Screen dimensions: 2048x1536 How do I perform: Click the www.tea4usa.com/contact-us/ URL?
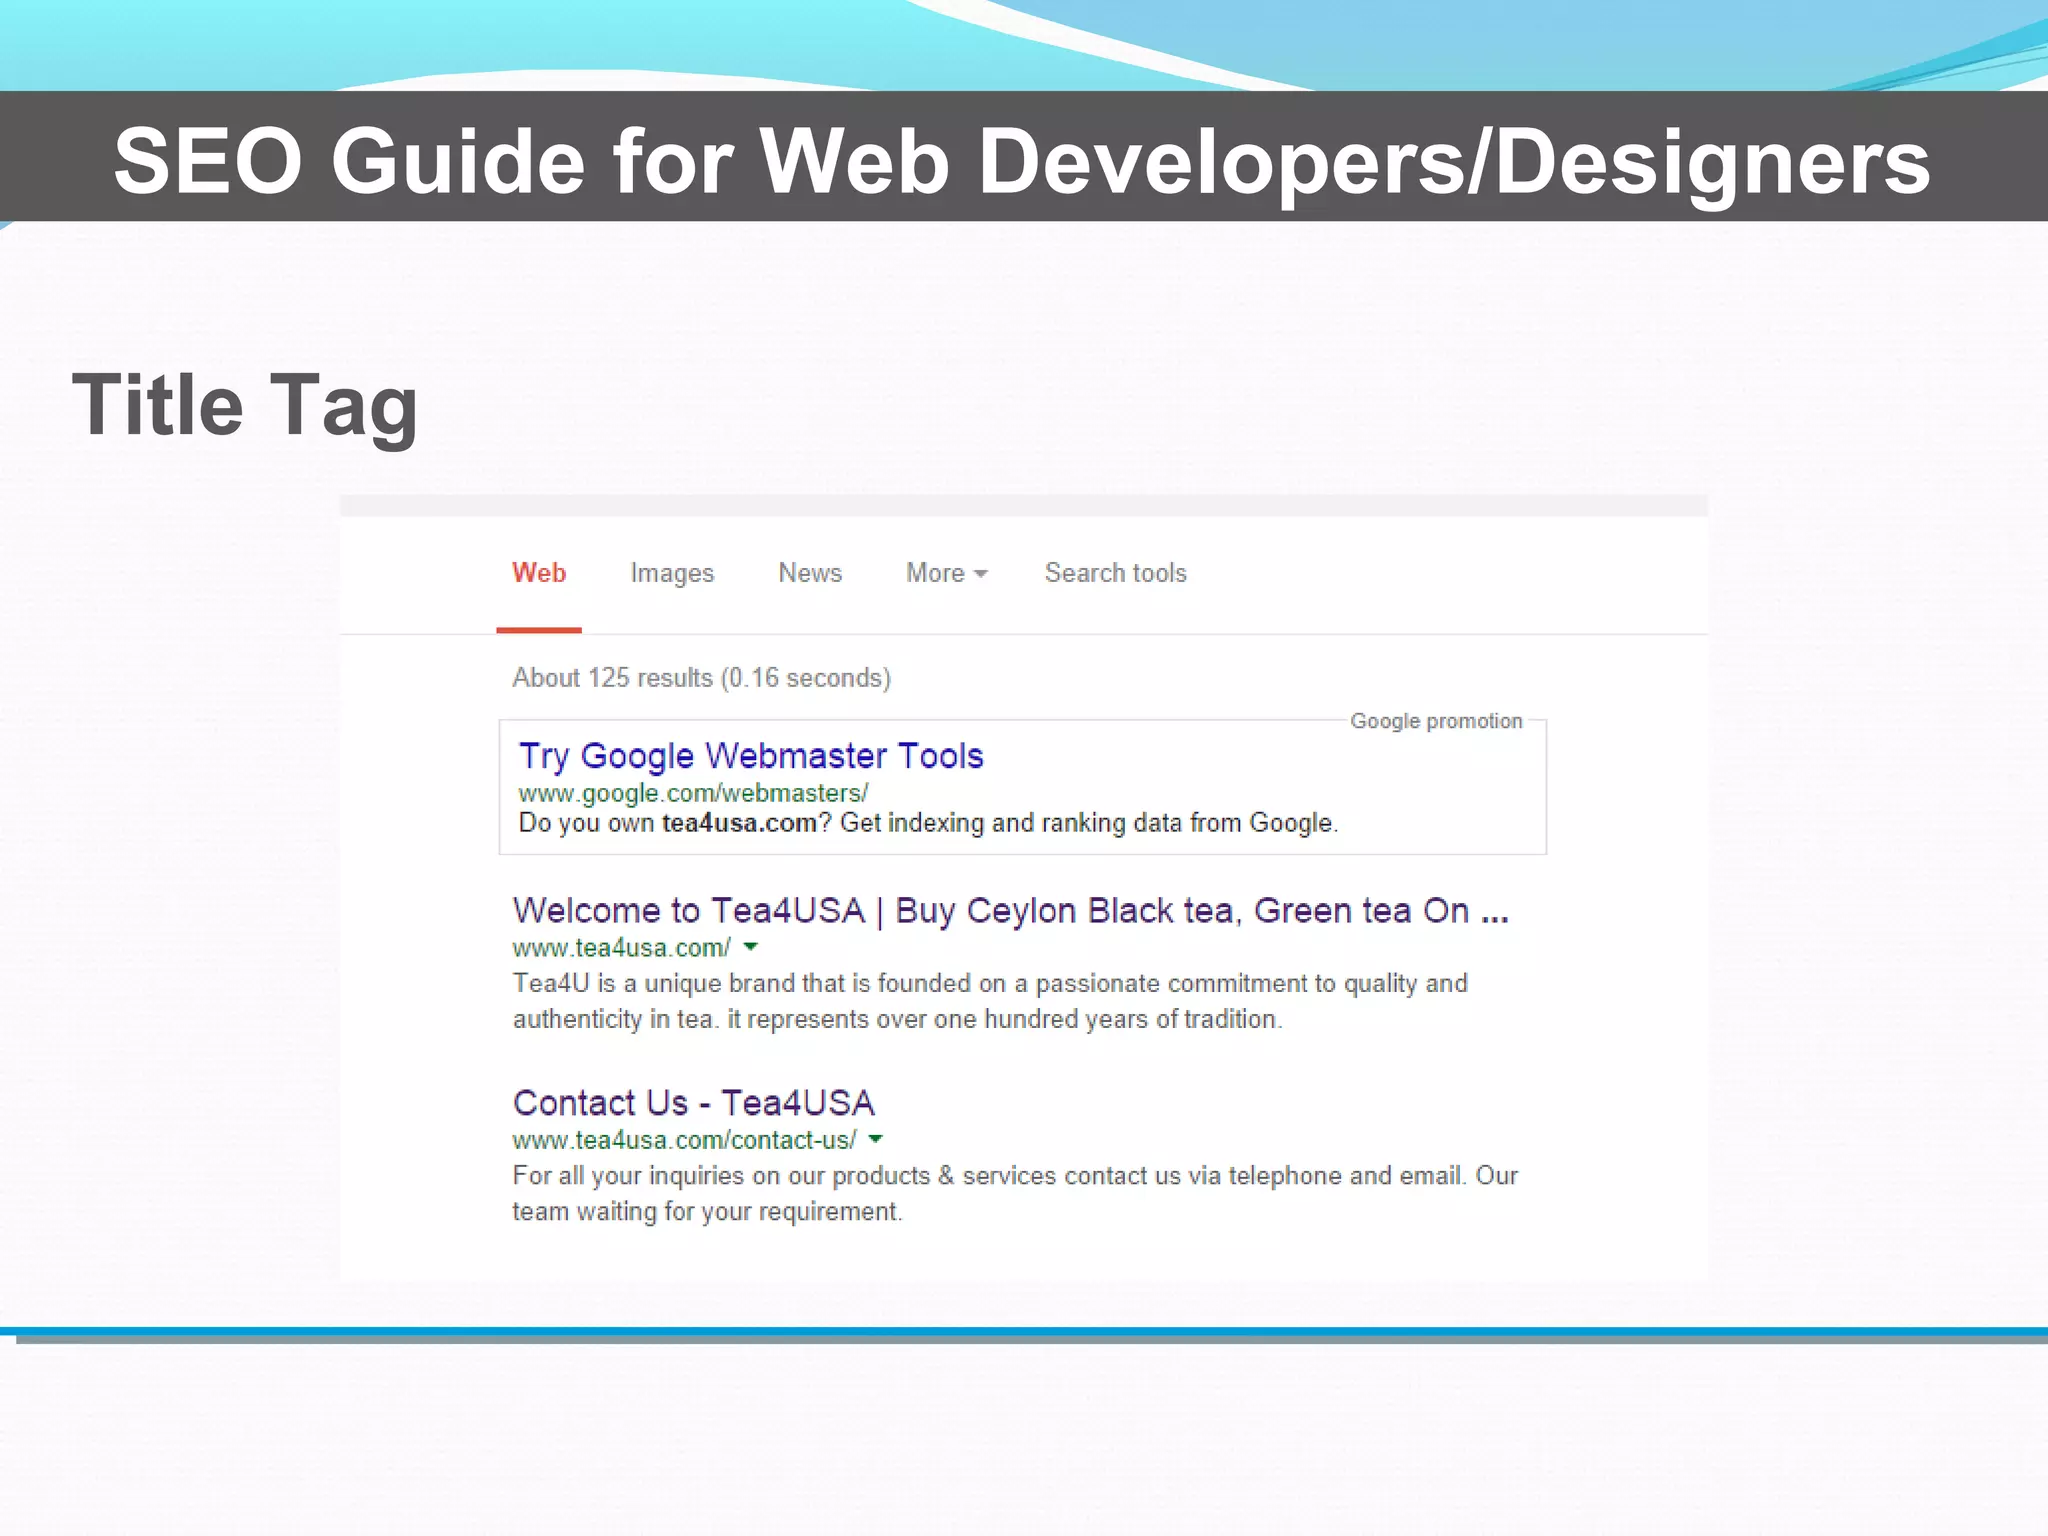click(684, 1140)
